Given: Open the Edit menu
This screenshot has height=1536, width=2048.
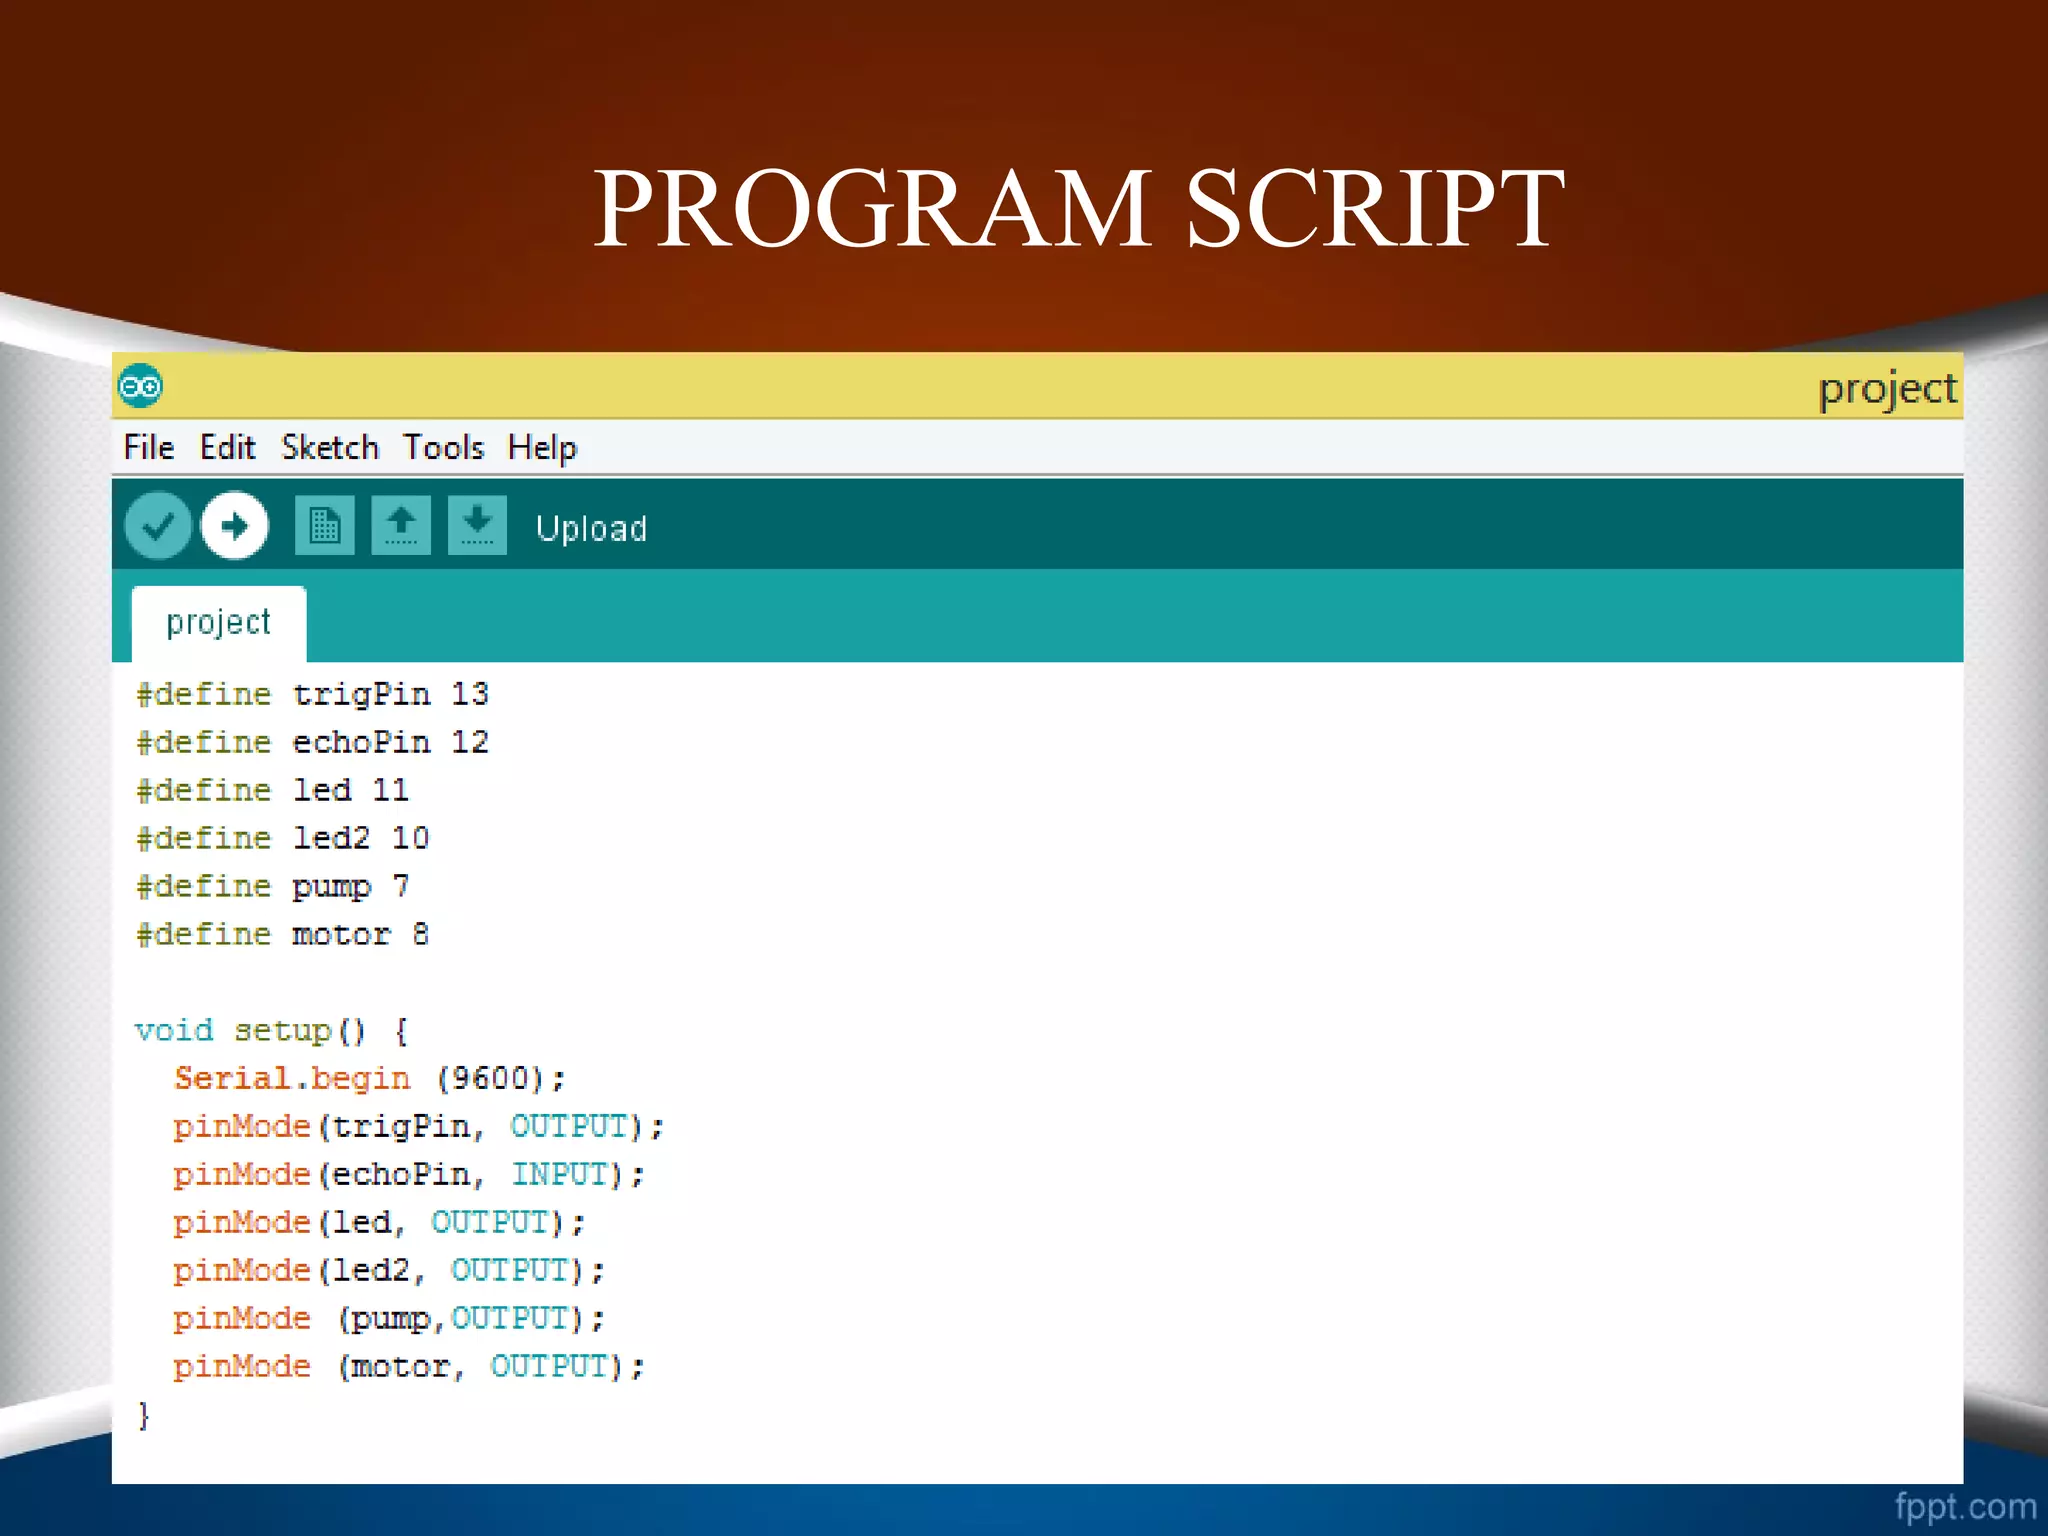Looking at the screenshot, I should tap(228, 447).
